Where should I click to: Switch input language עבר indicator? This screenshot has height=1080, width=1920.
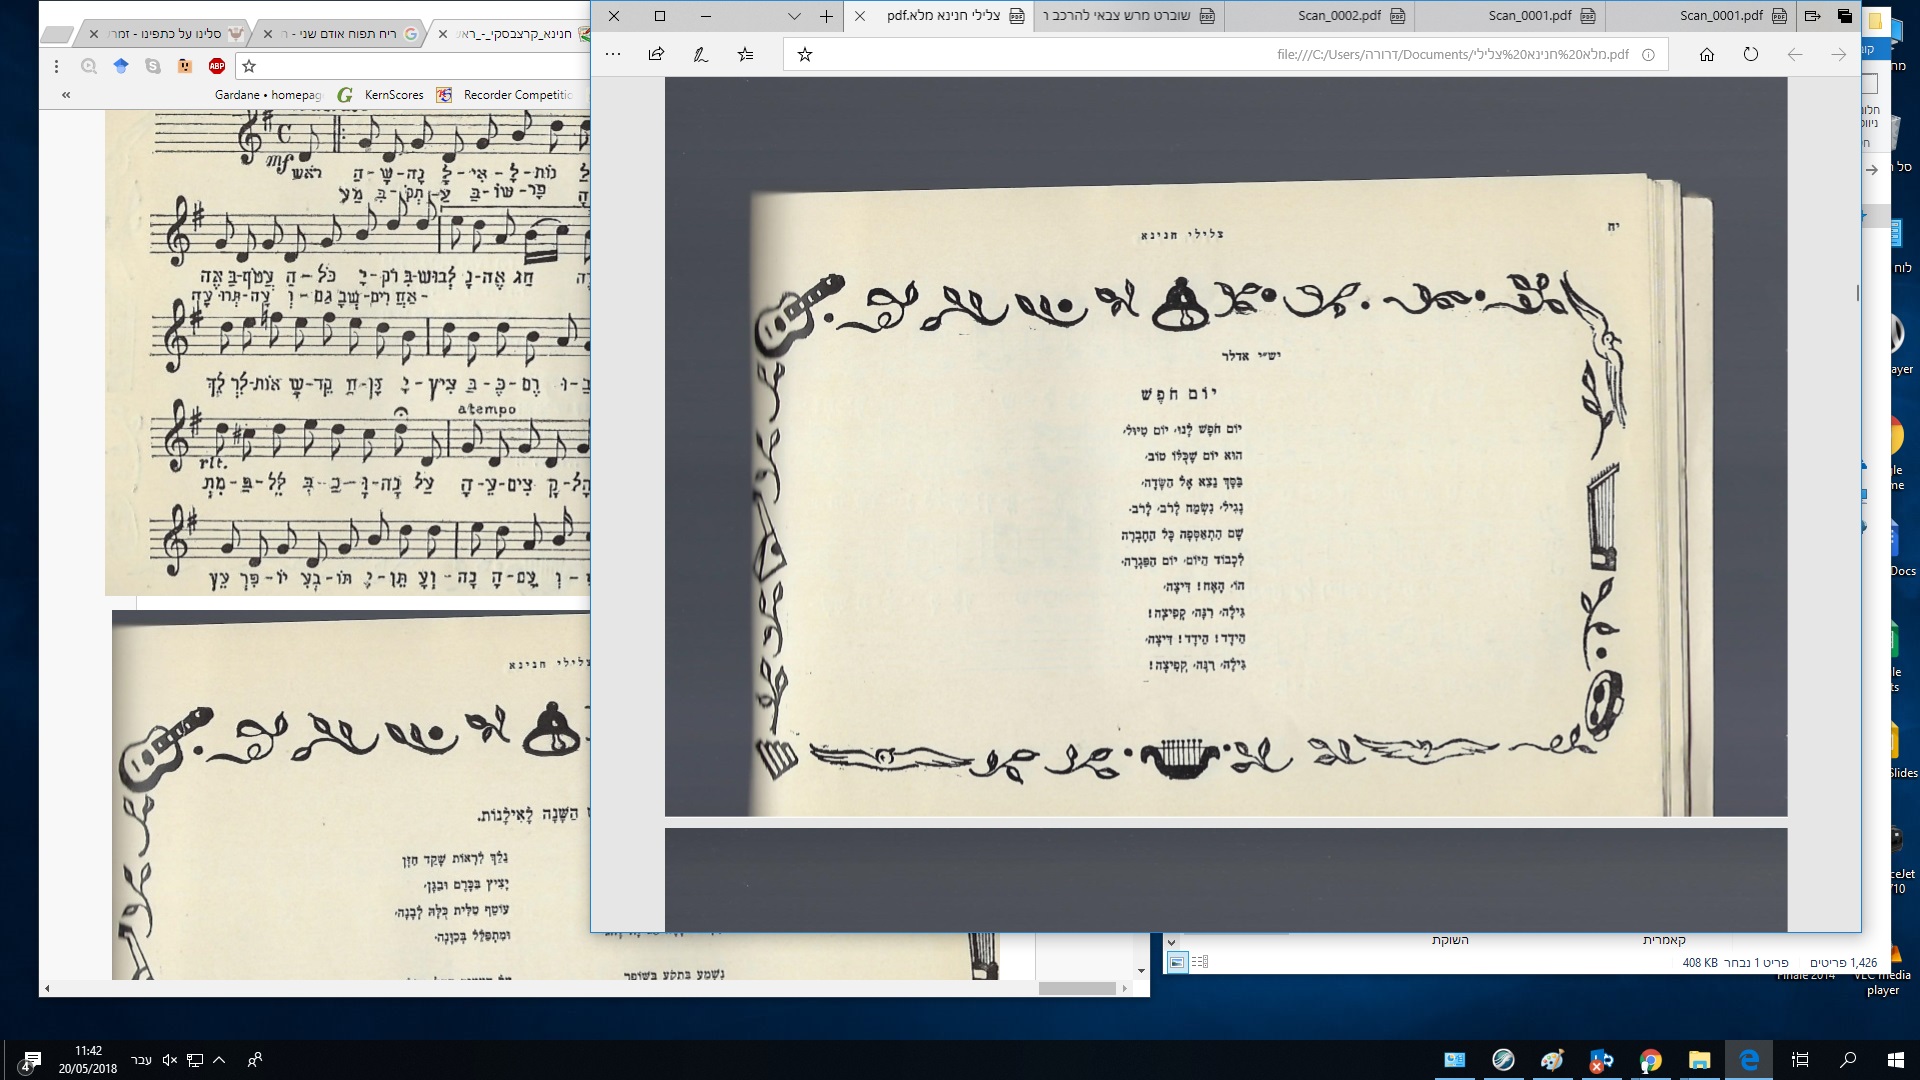click(142, 1060)
